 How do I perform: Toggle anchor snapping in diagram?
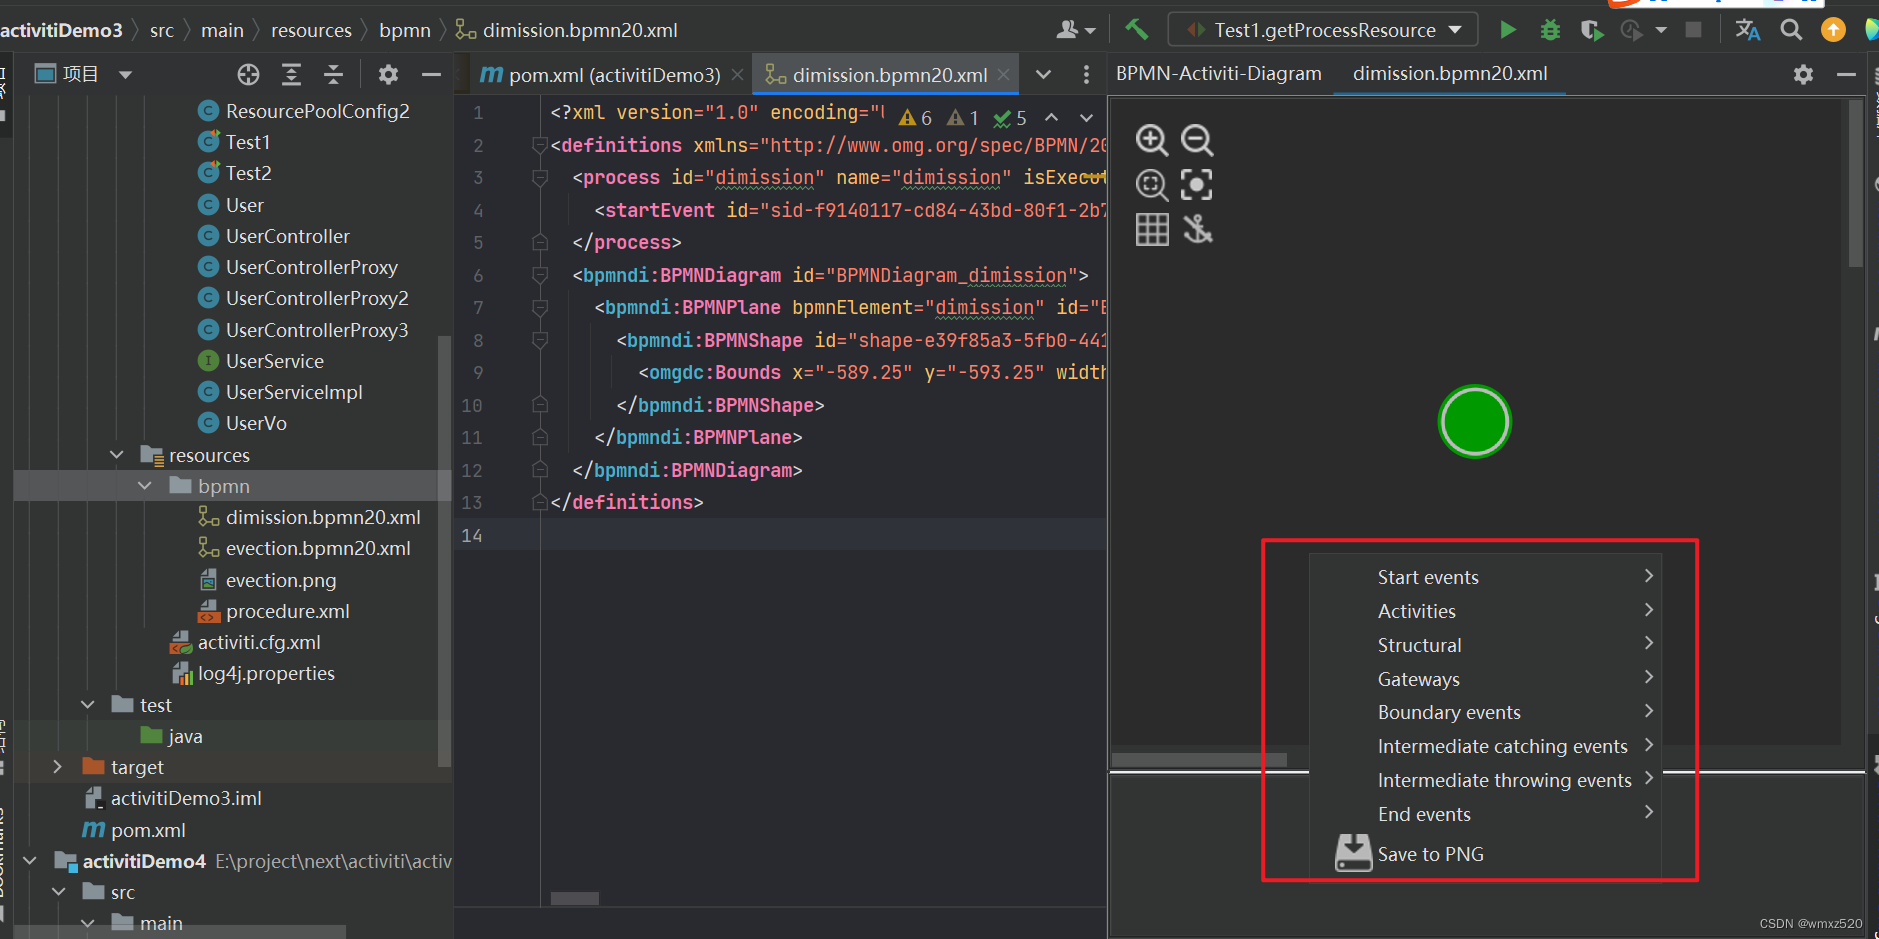click(x=1197, y=230)
